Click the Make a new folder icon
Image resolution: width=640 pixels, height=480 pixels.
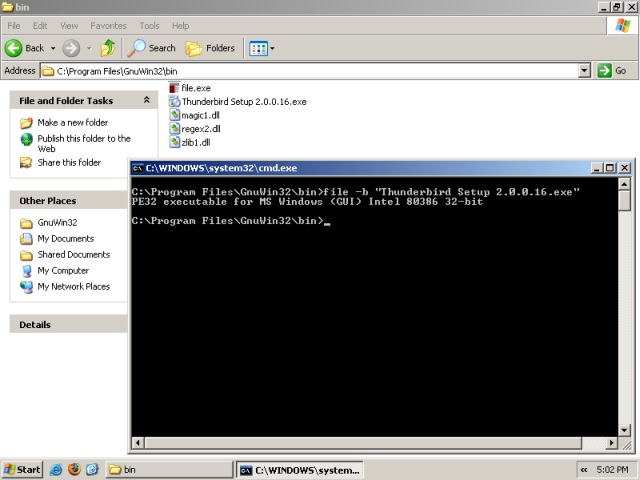pyautogui.click(x=26, y=122)
